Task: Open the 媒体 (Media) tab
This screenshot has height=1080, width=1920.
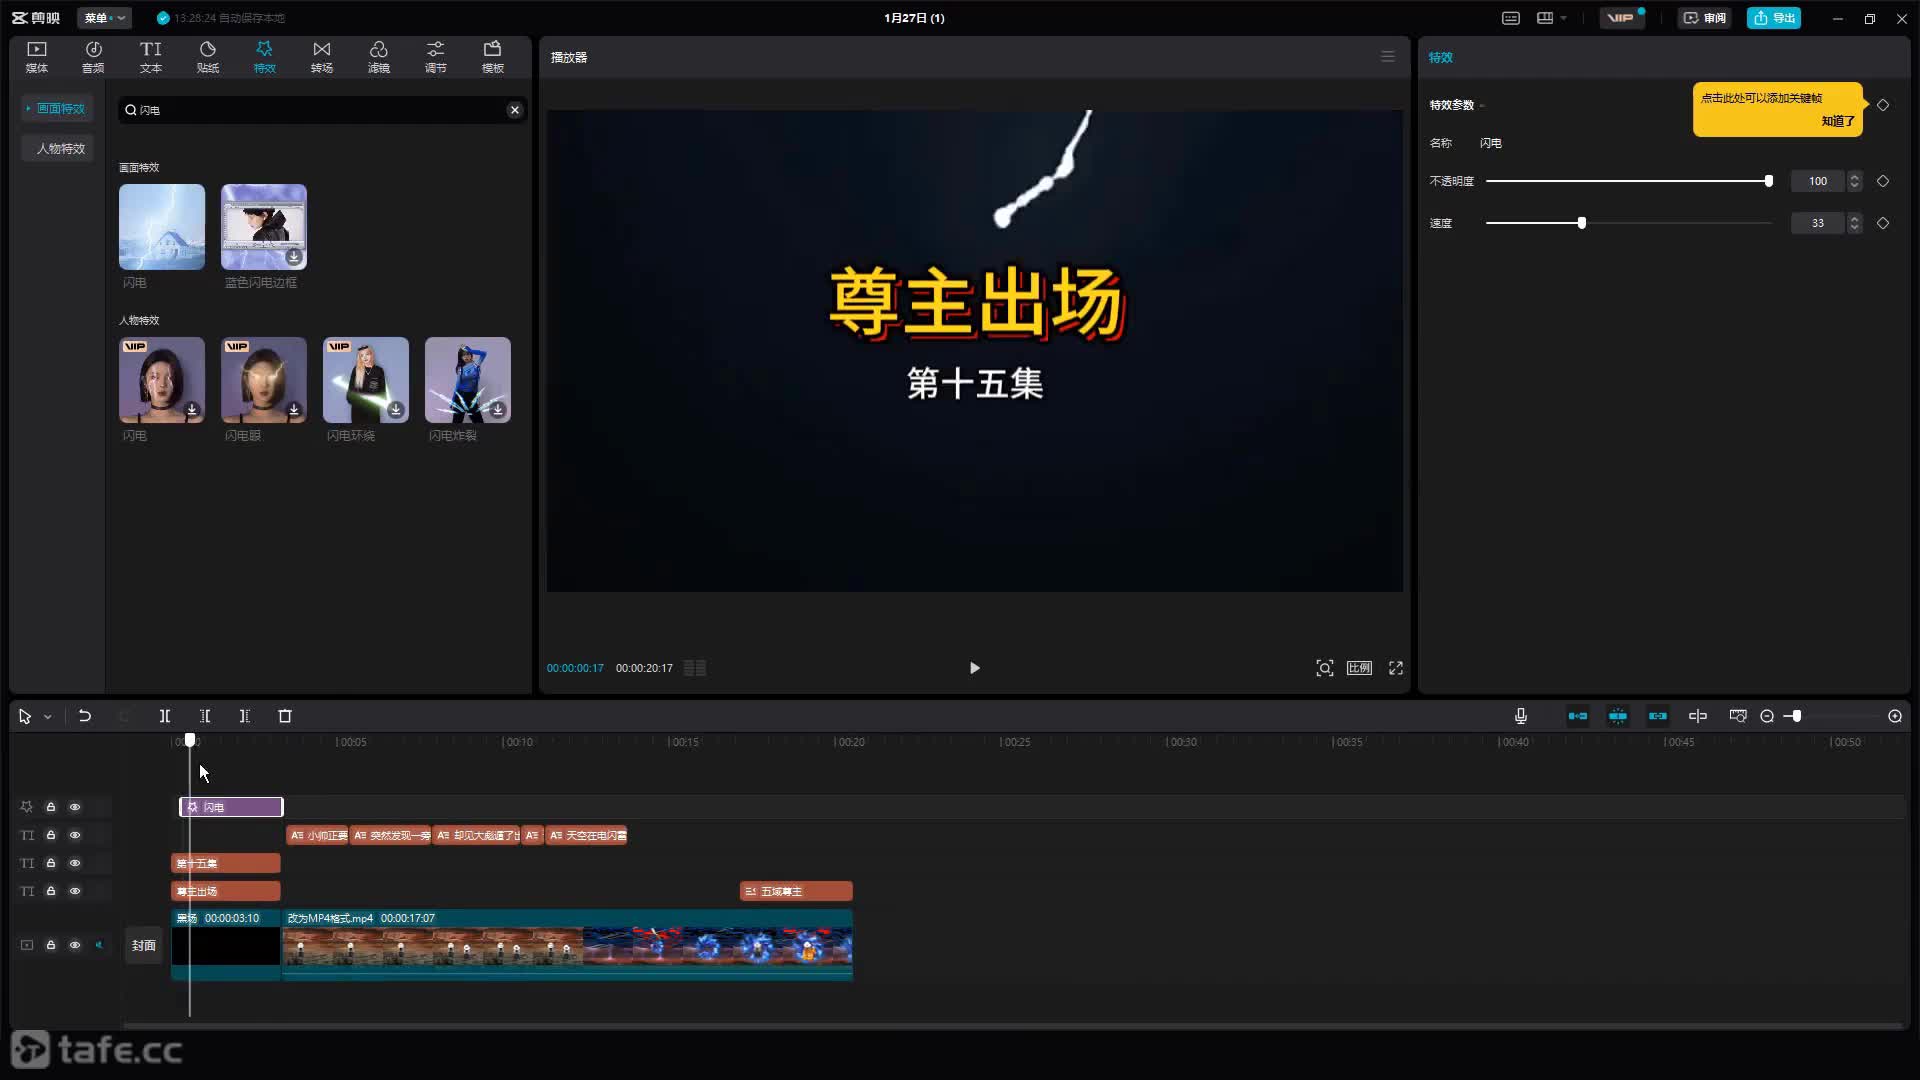Action: click(37, 57)
